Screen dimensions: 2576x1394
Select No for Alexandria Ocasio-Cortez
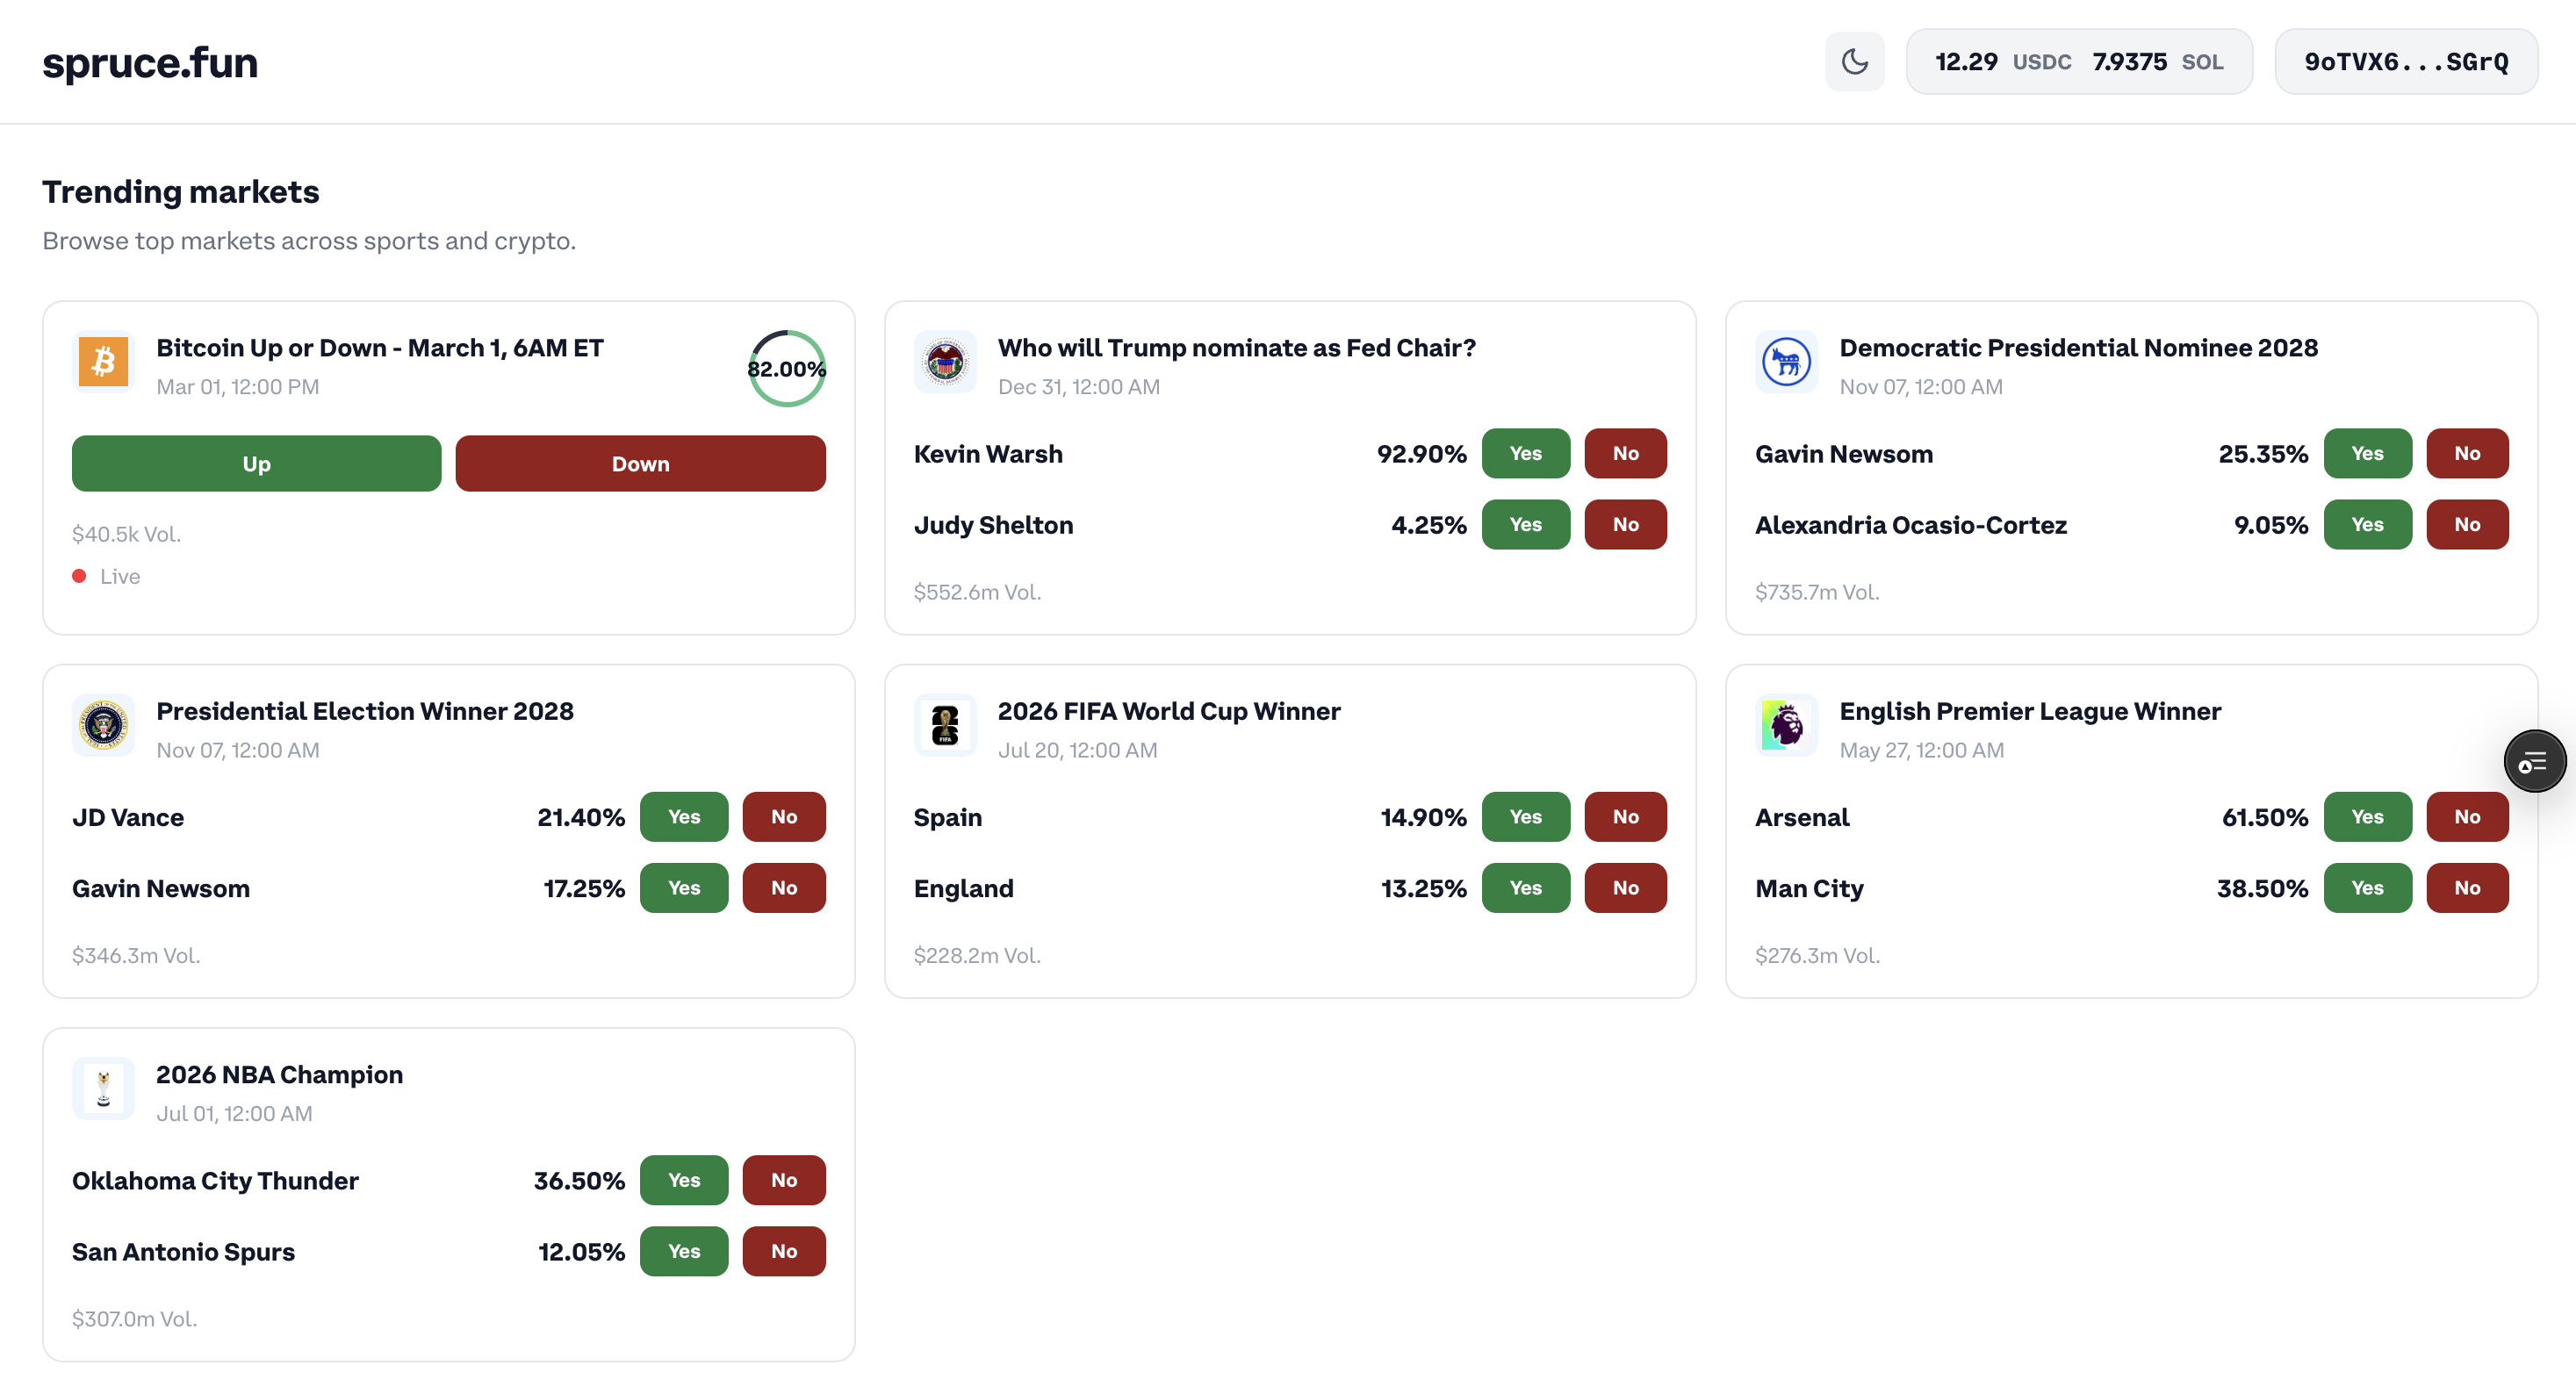[2466, 525]
